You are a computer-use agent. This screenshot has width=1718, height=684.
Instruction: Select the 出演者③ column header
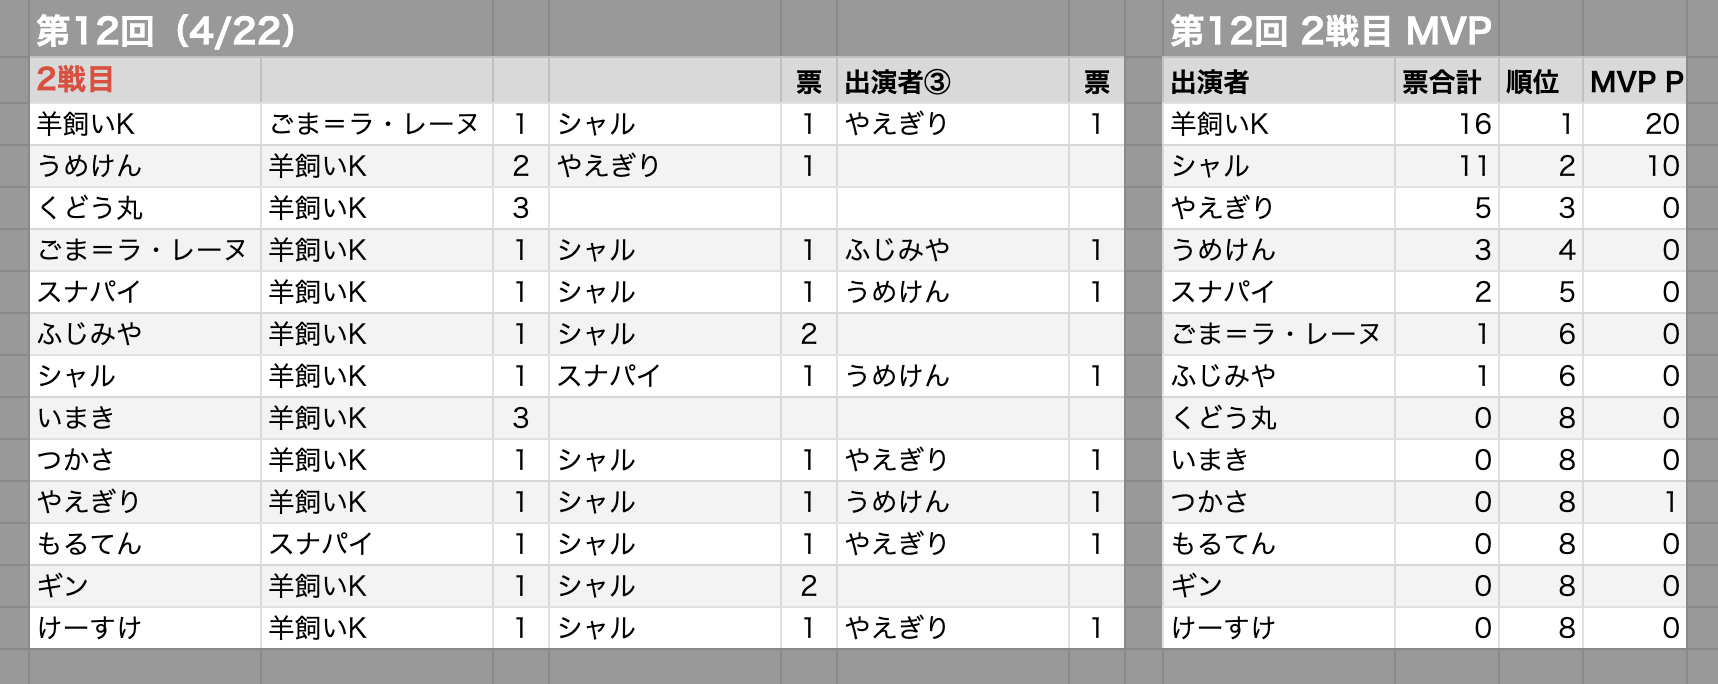click(x=953, y=81)
